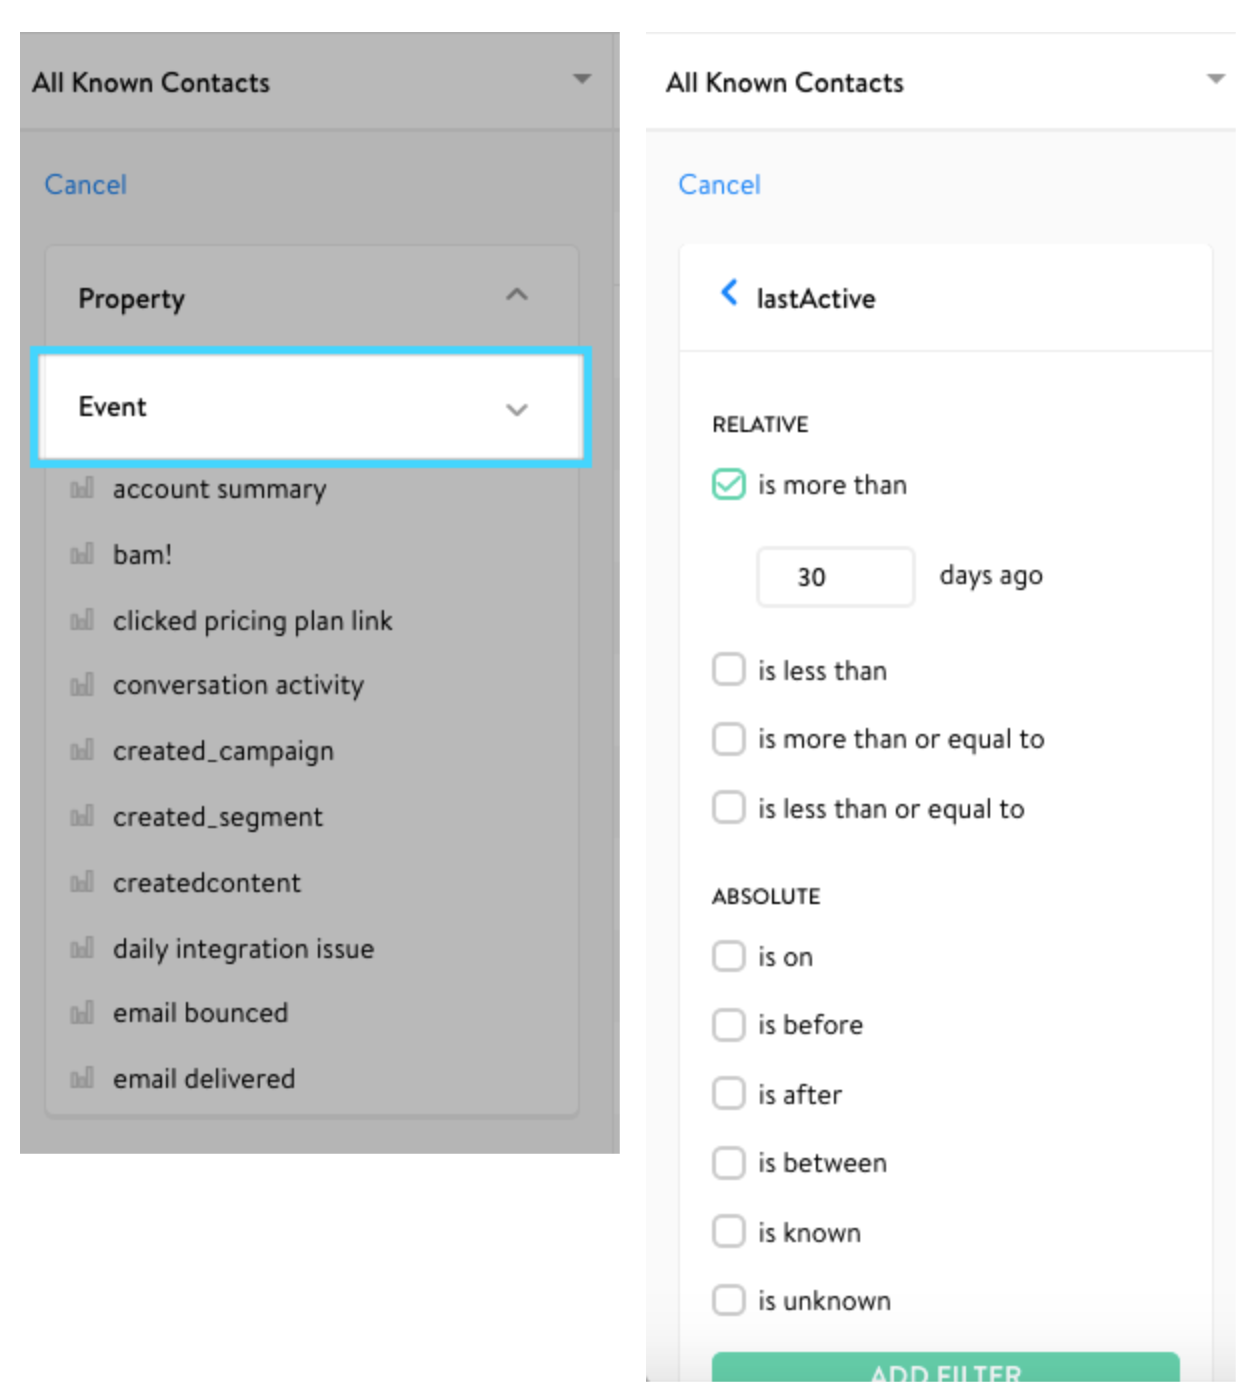Click the chart icon beside created_campaign
The width and height of the screenshot is (1242, 1392).
click(82, 750)
